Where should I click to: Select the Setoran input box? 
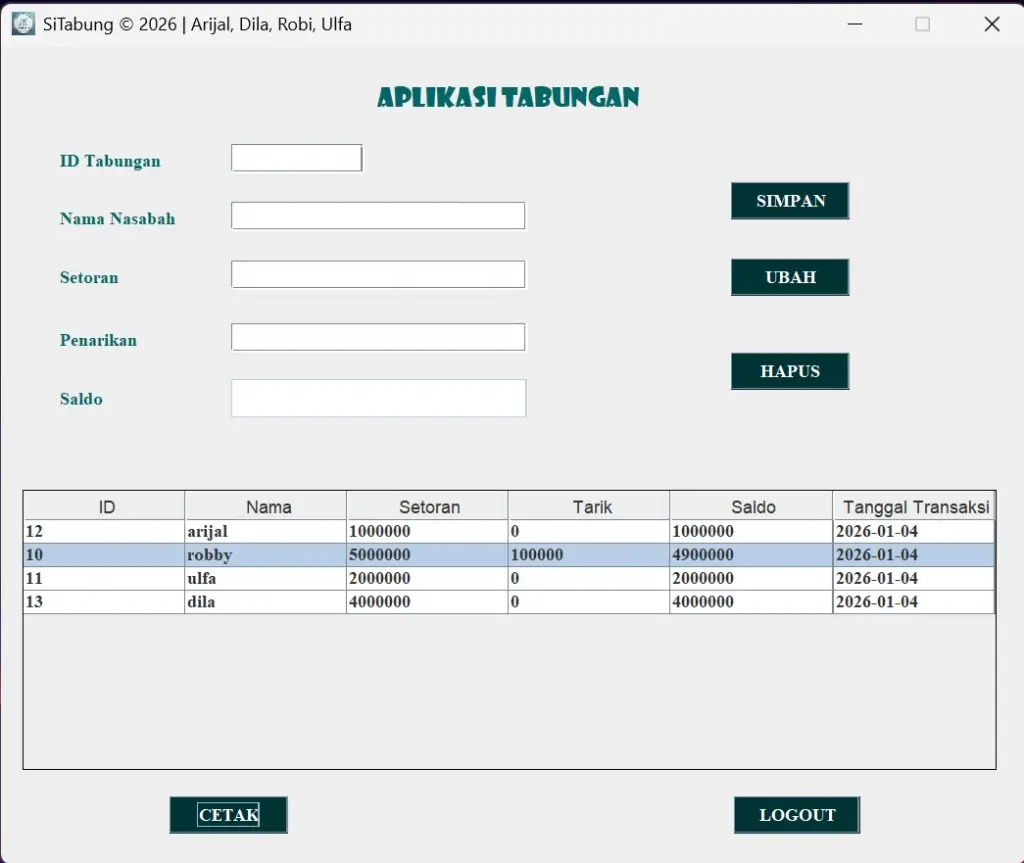[x=378, y=275]
